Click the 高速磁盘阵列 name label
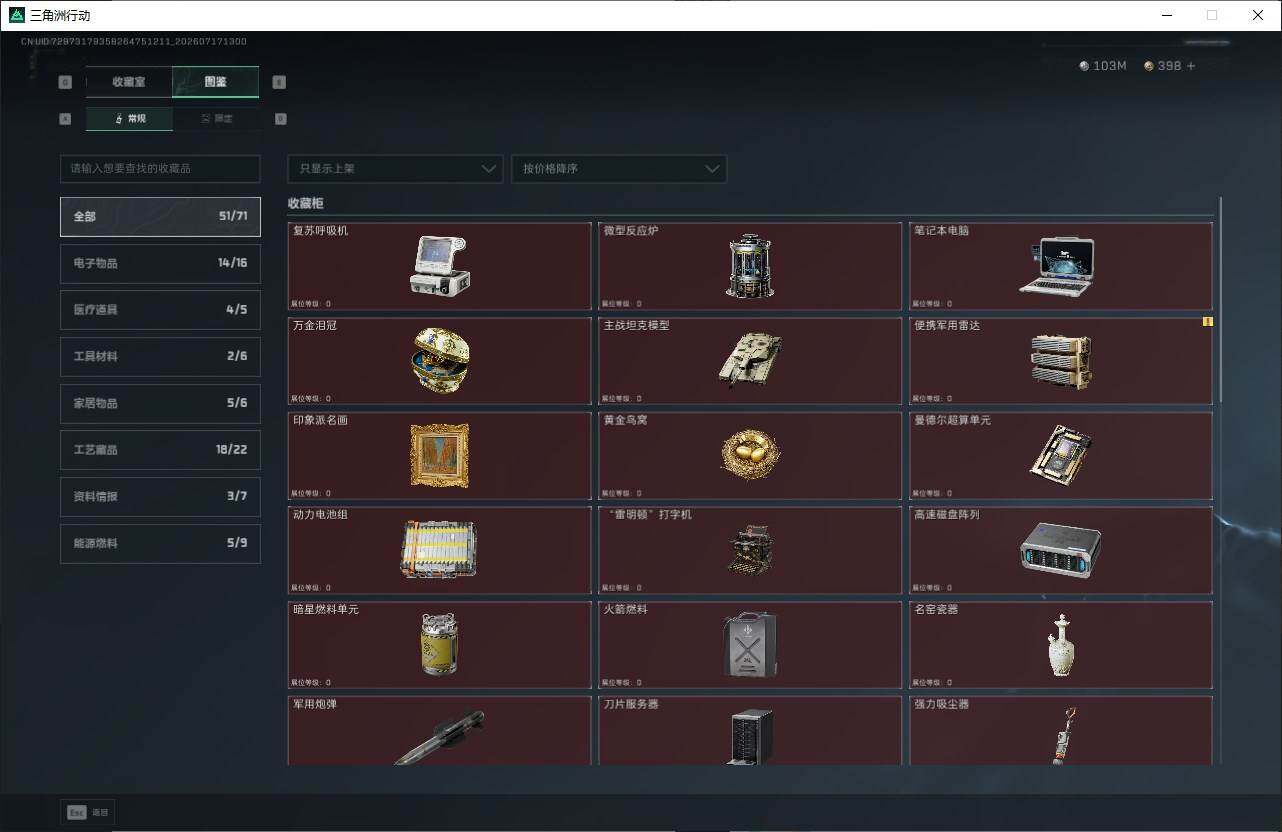The image size is (1282, 832). (x=947, y=515)
